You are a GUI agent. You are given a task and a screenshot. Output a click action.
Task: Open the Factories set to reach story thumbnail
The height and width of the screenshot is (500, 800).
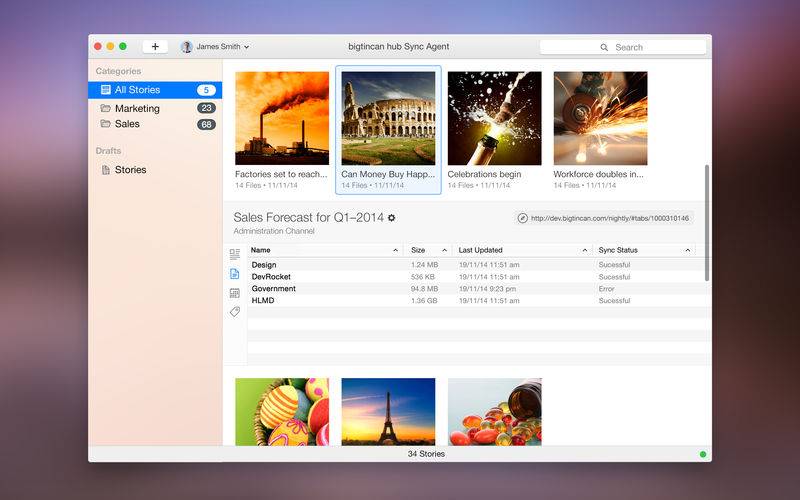point(282,118)
